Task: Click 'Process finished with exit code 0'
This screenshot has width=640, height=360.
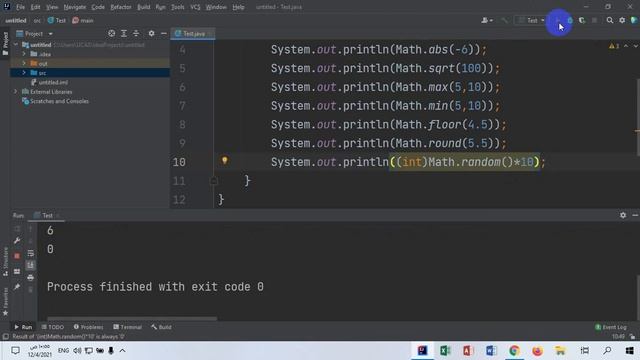Action: click(x=155, y=287)
